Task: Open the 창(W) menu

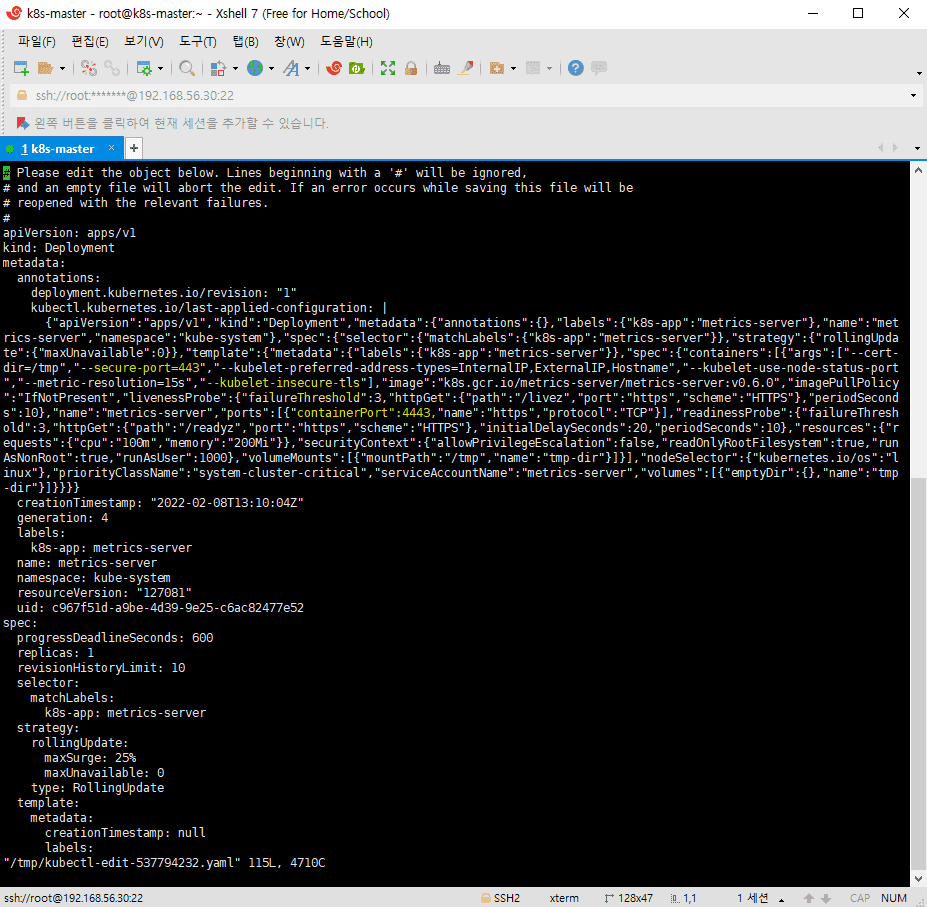Action: (289, 41)
